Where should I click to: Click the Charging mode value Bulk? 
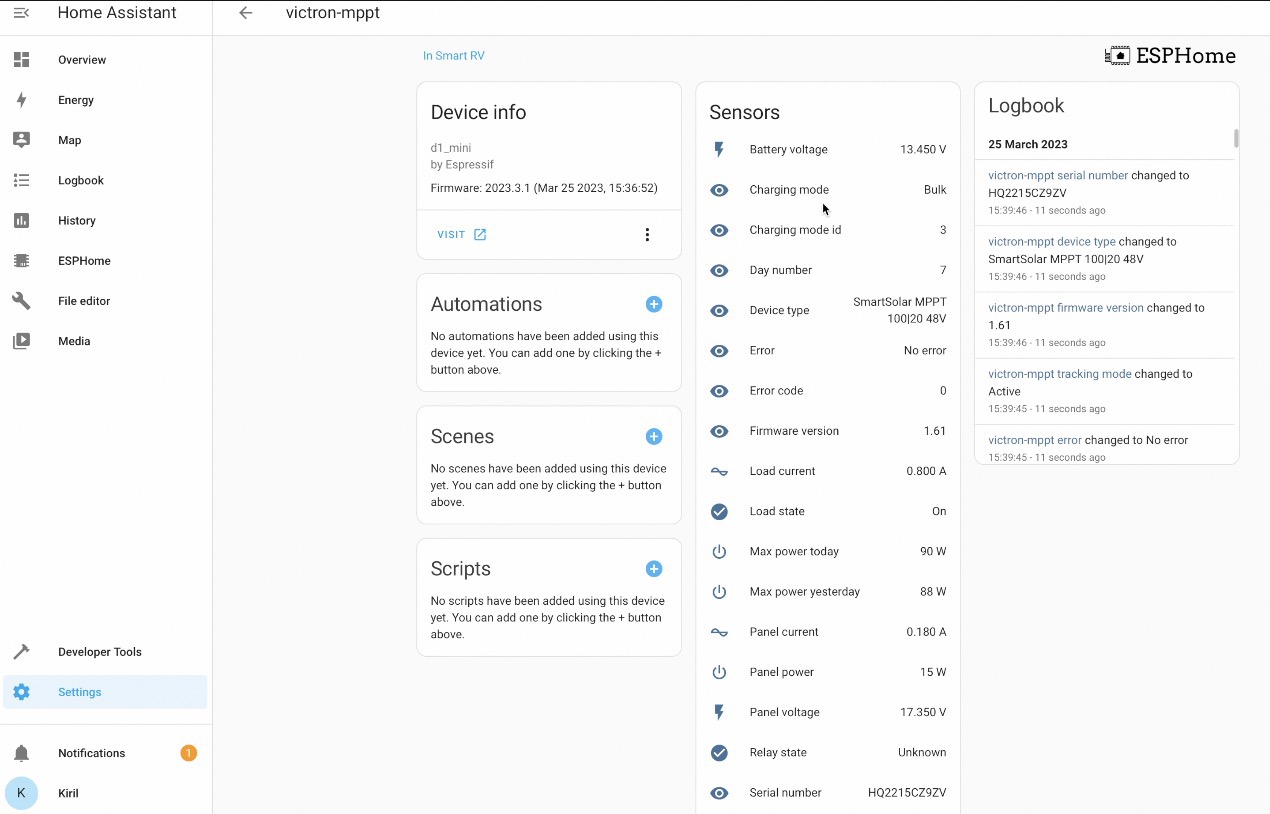(x=935, y=190)
